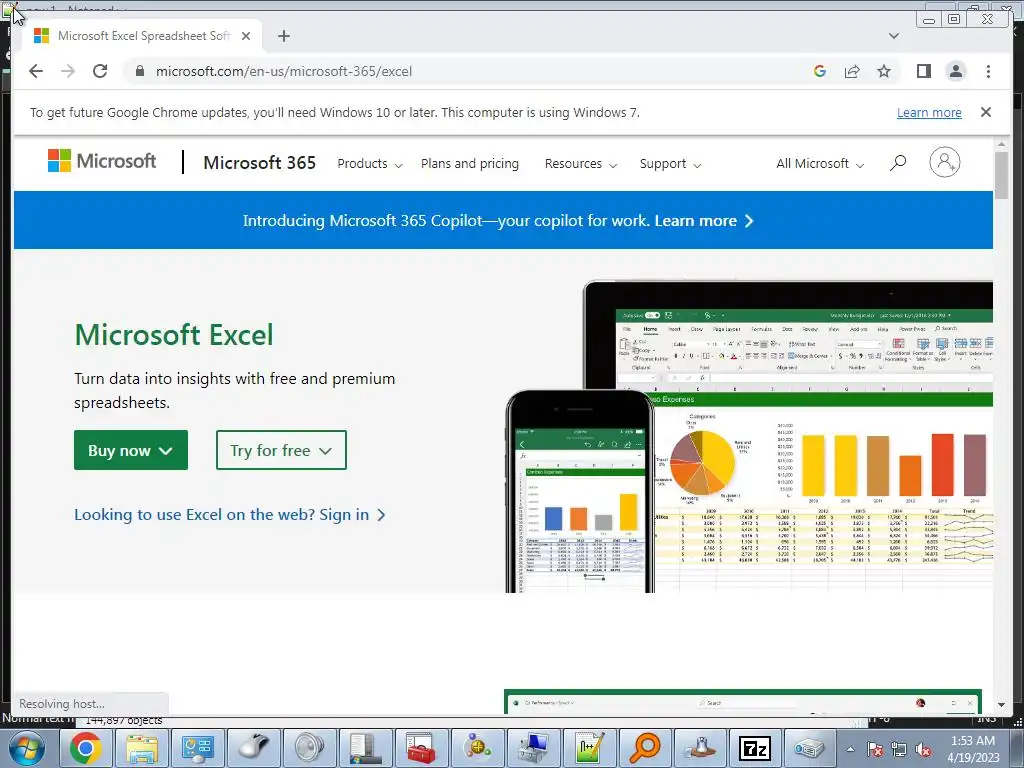
Task: Bookmark this page with the star icon
Action: pyautogui.click(x=884, y=71)
